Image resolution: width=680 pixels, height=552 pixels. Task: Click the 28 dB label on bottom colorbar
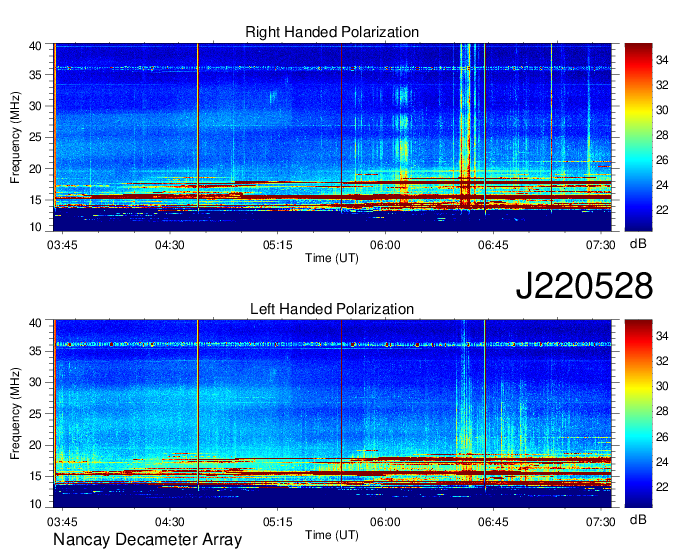(662, 412)
